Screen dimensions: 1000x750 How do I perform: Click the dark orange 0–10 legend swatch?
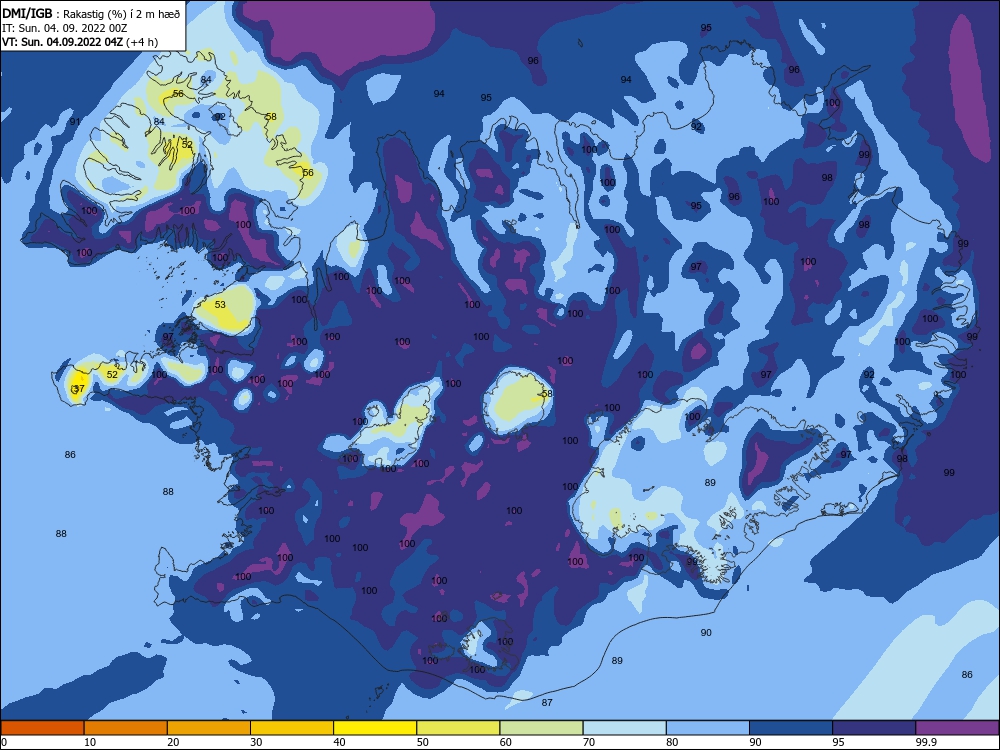42,728
